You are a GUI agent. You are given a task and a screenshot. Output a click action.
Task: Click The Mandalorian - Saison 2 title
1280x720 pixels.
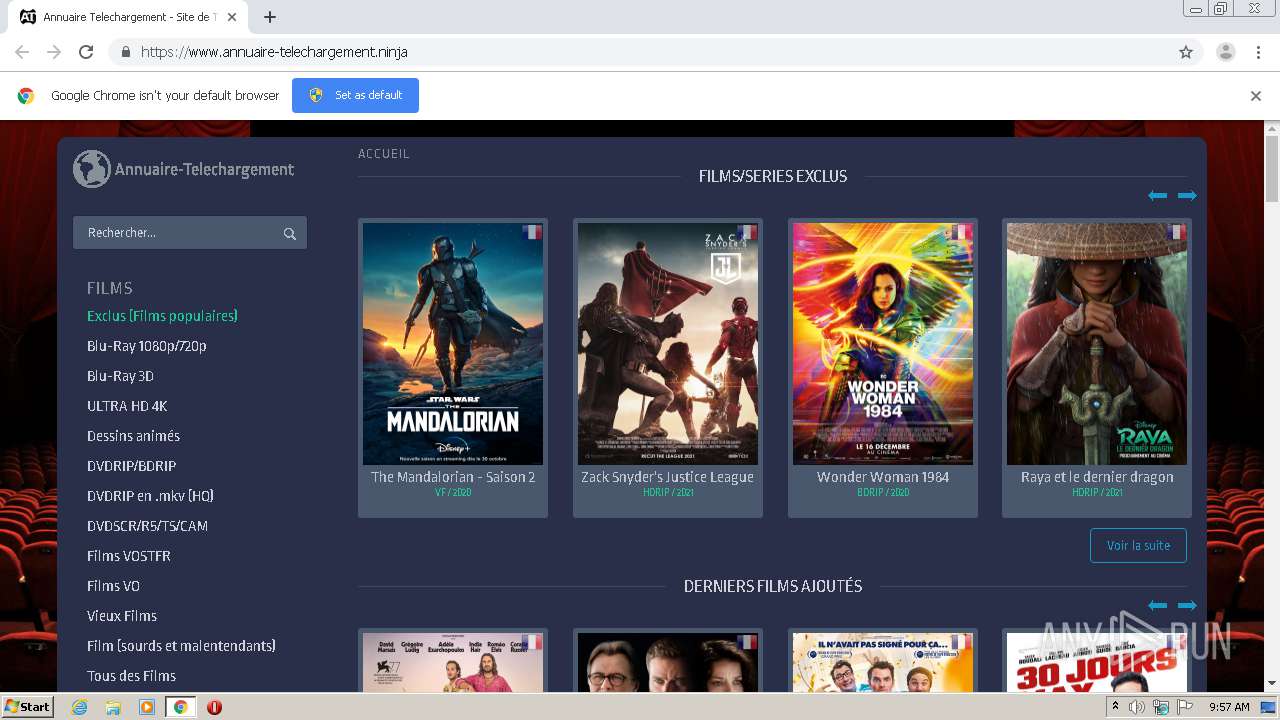point(453,477)
